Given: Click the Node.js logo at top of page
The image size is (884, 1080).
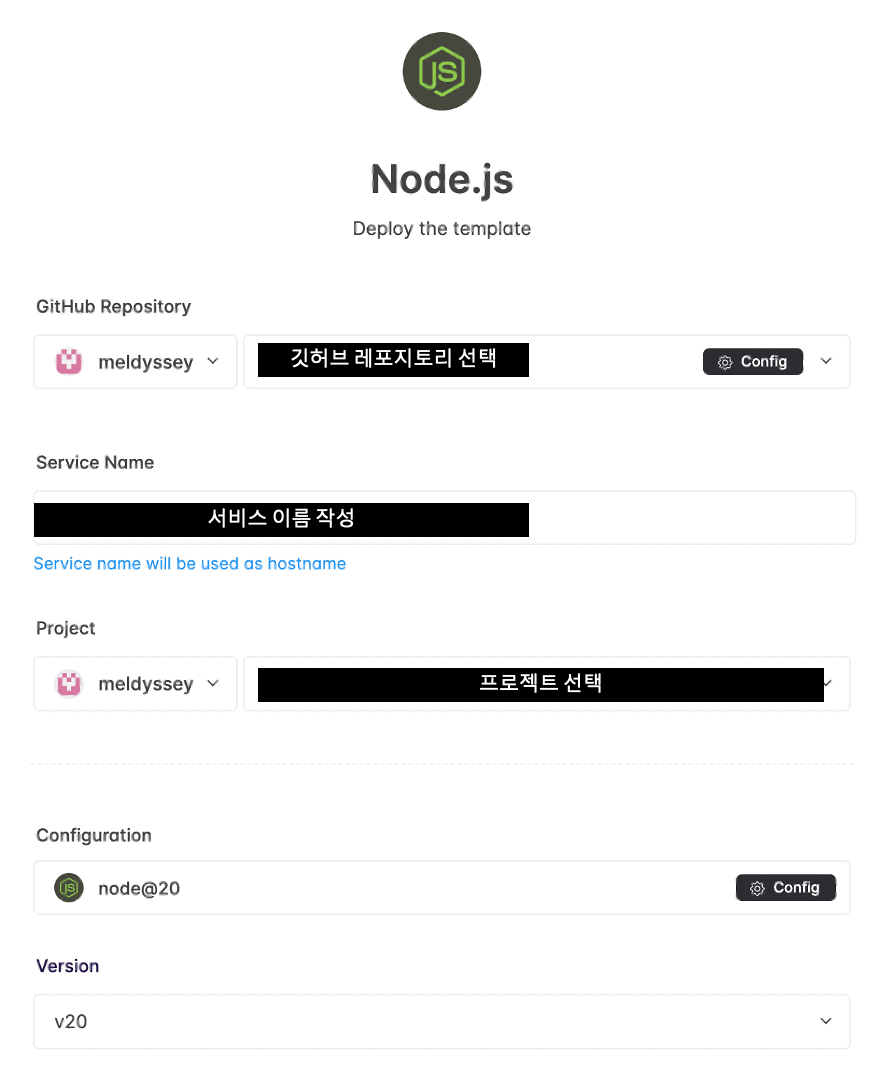Looking at the screenshot, I should click(x=441, y=71).
